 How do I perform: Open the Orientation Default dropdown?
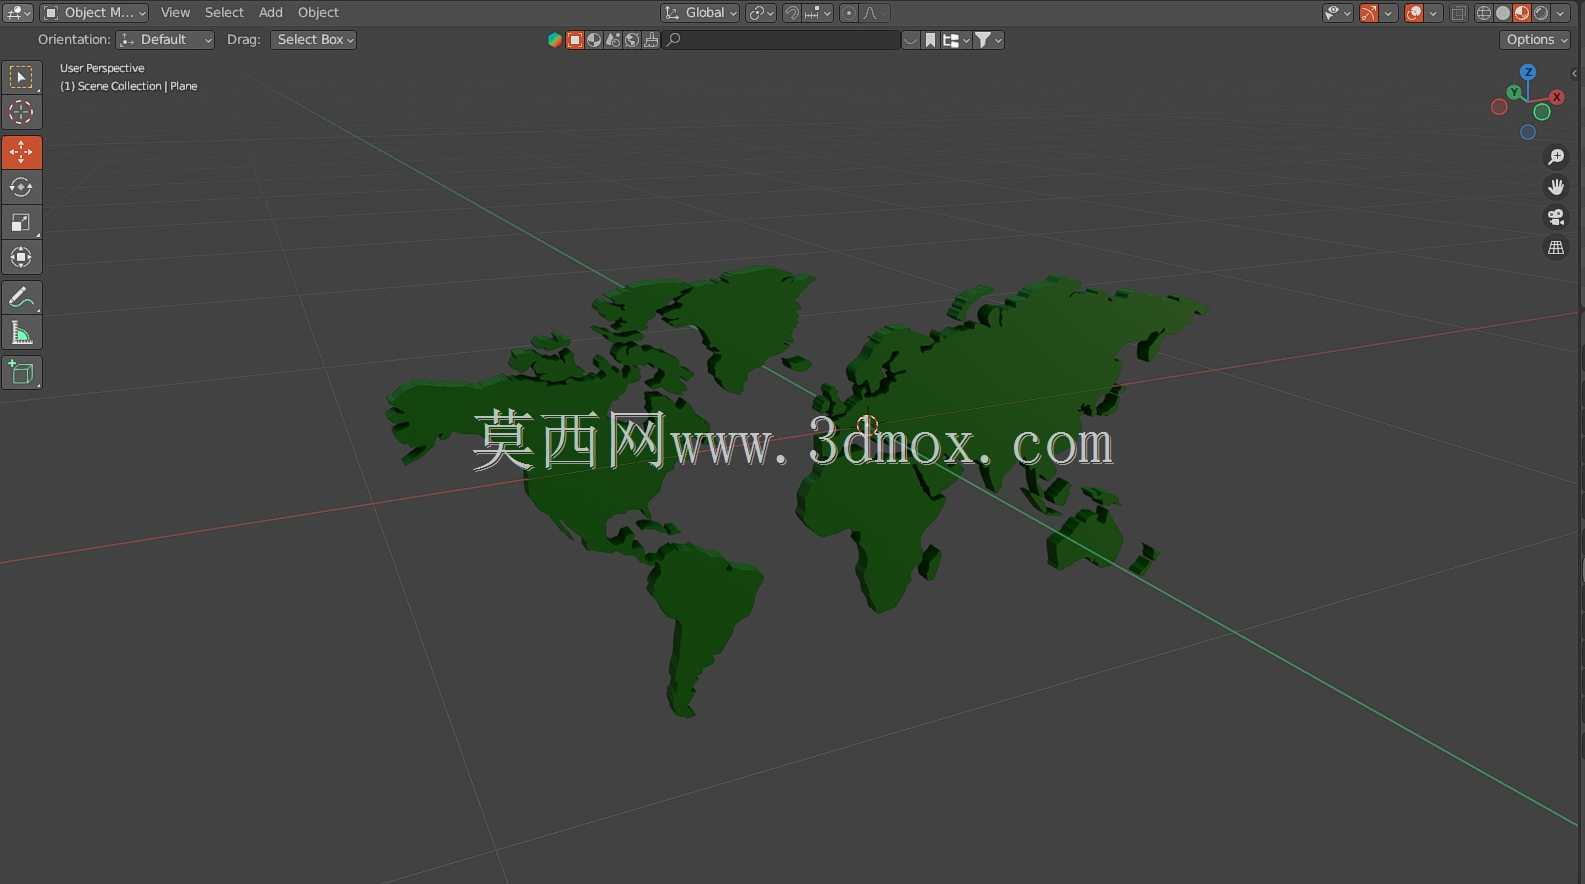click(165, 40)
